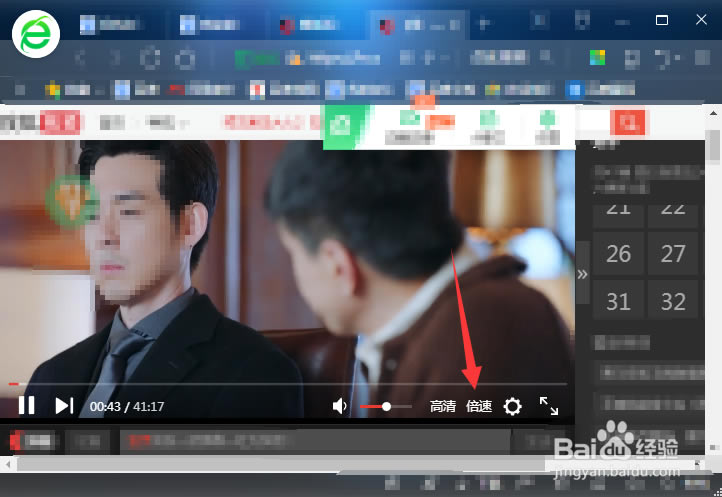Skip to the next episode
This screenshot has height=497, width=722.
[x=64, y=406]
